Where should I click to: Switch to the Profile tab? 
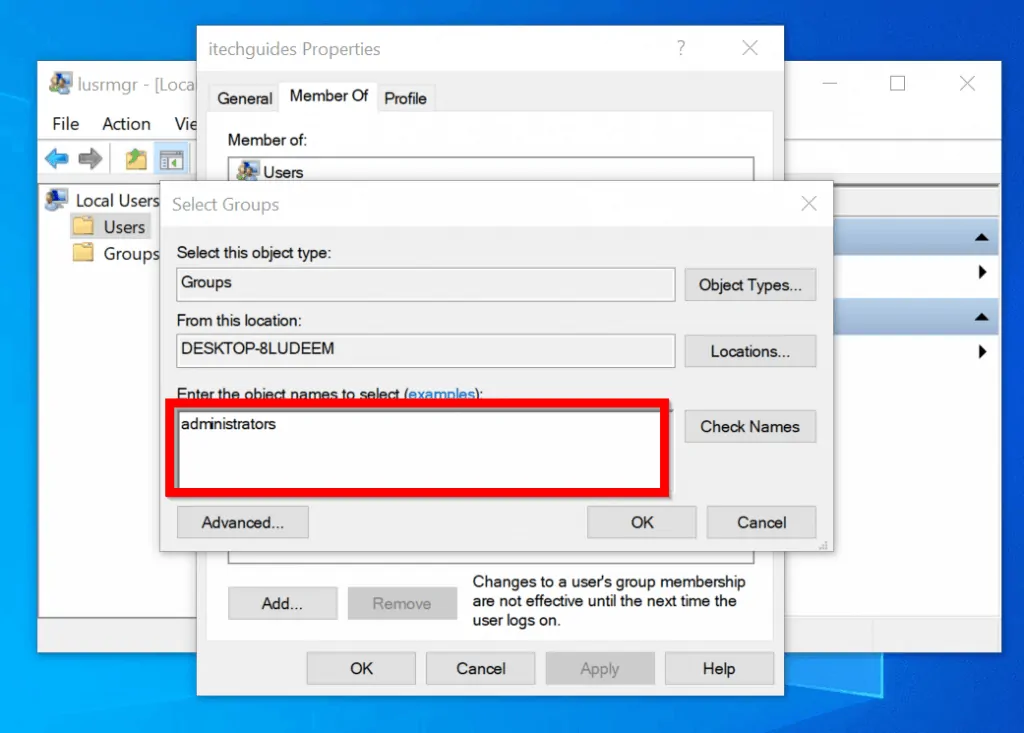[406, 98]
